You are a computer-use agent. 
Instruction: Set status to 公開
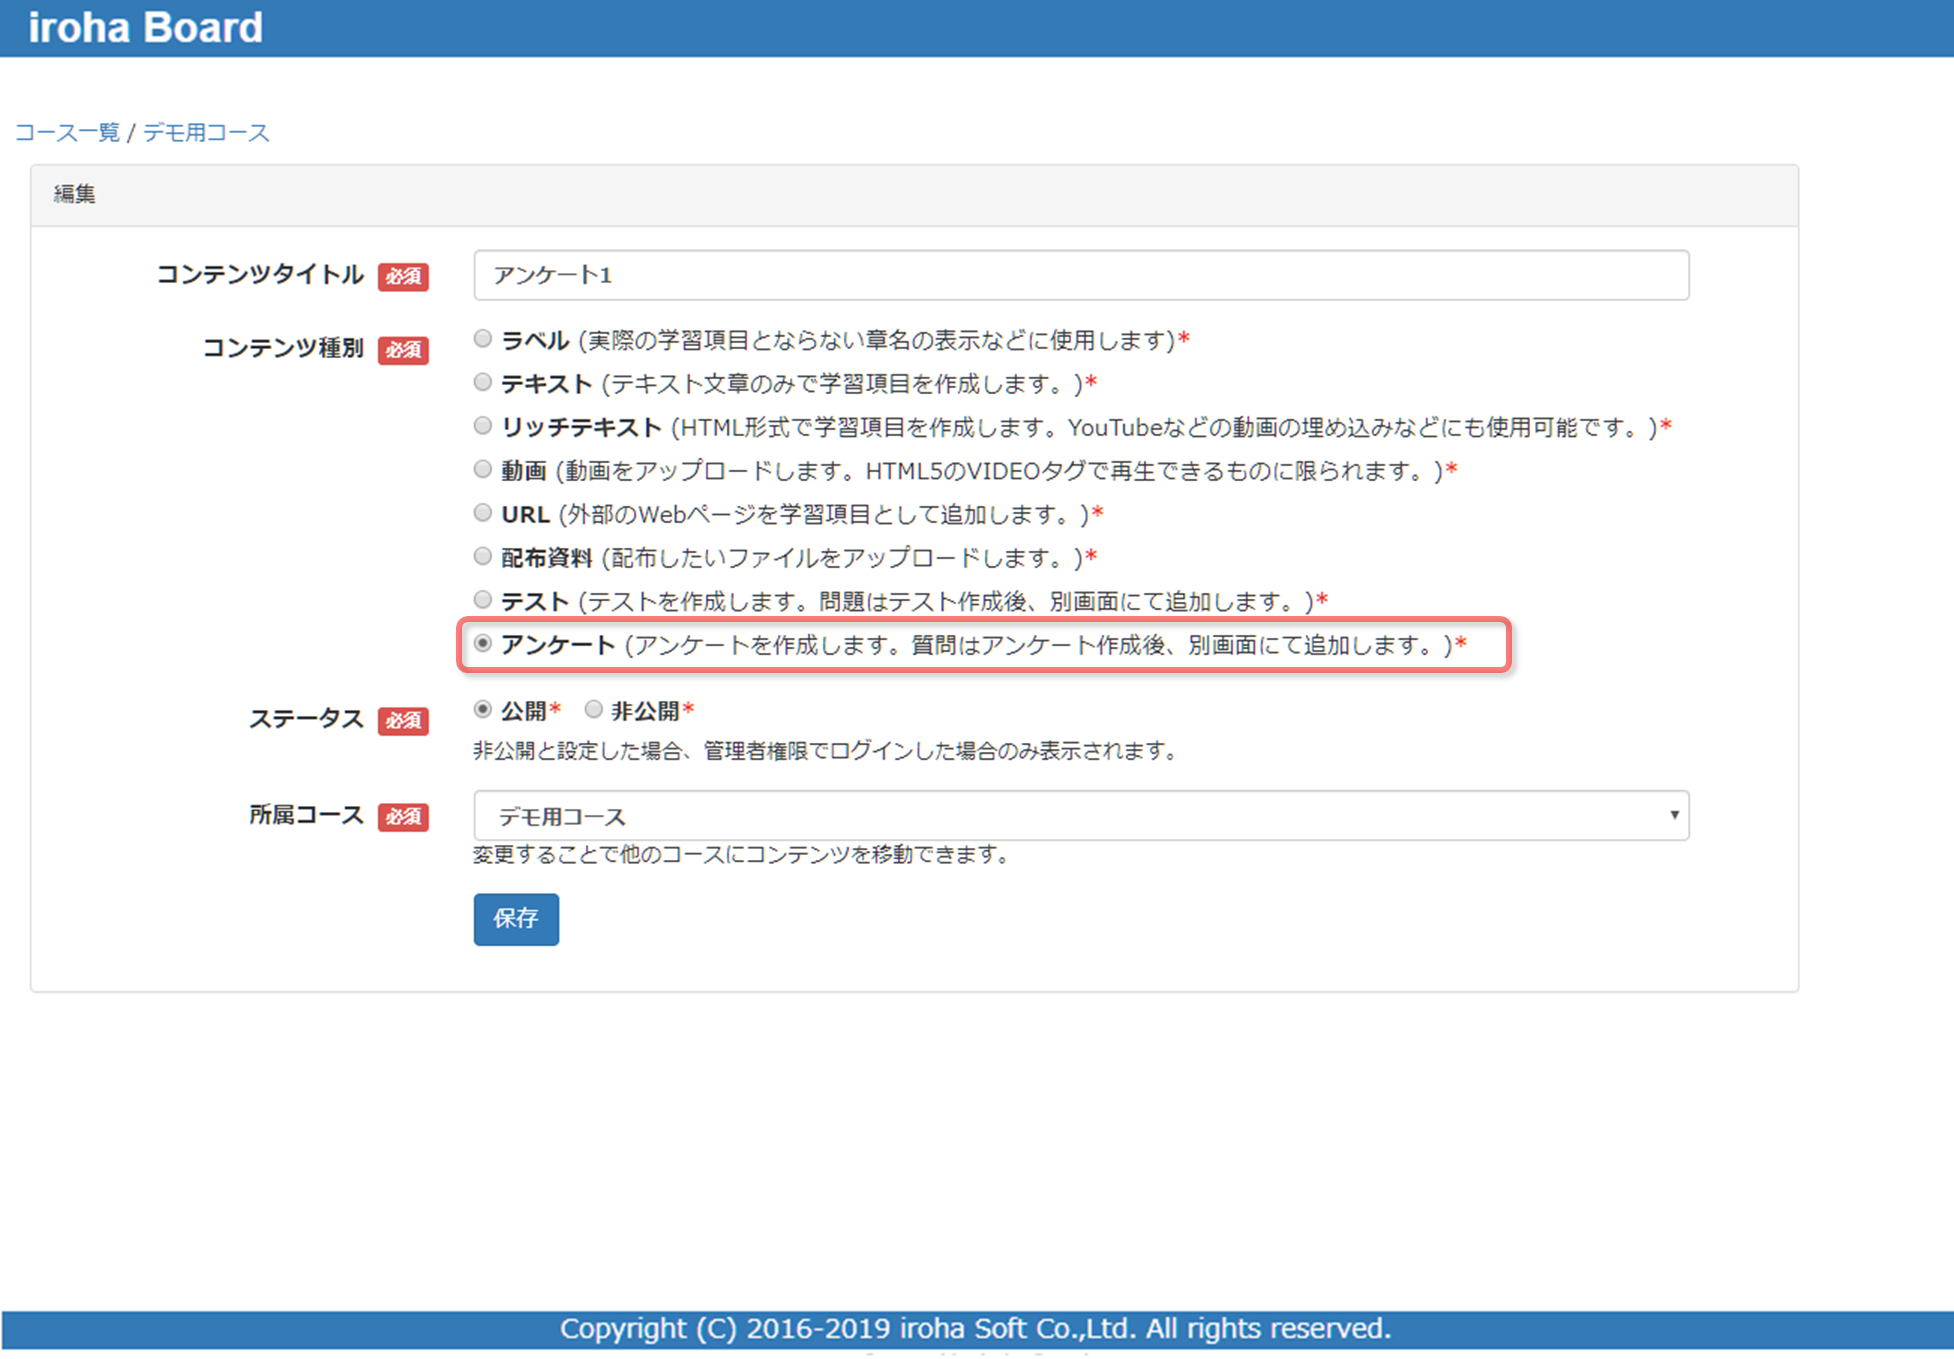click(x=483, y=709)
